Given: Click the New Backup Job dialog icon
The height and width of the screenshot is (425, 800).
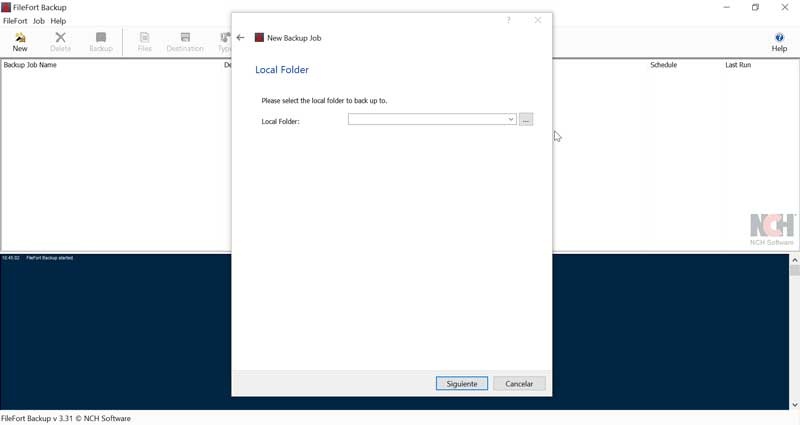Looking at the screenshot, I should click(x=259, y=37).
